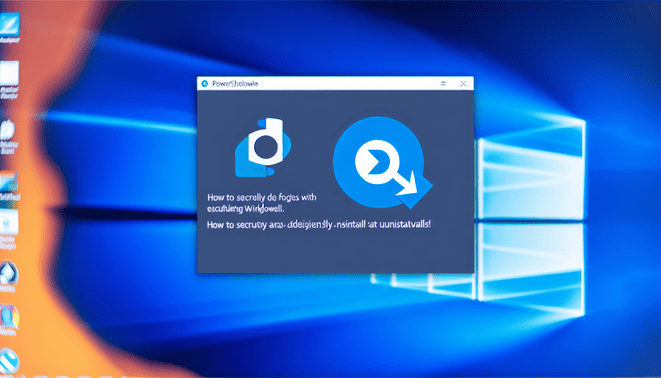Click the line ending with "uunistatvalls!"
This screenshot has height=378, width=661.
319,225
